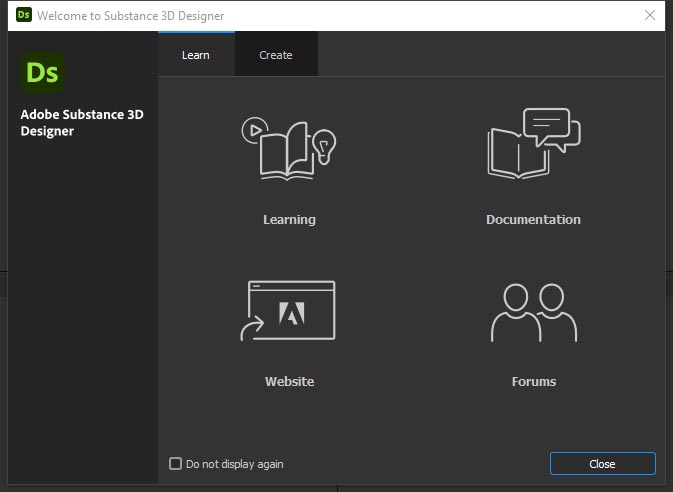The height and width of the screenshot is (492, 673).
Task: Switch to the Create tab
Action: (x=276, y=55)
